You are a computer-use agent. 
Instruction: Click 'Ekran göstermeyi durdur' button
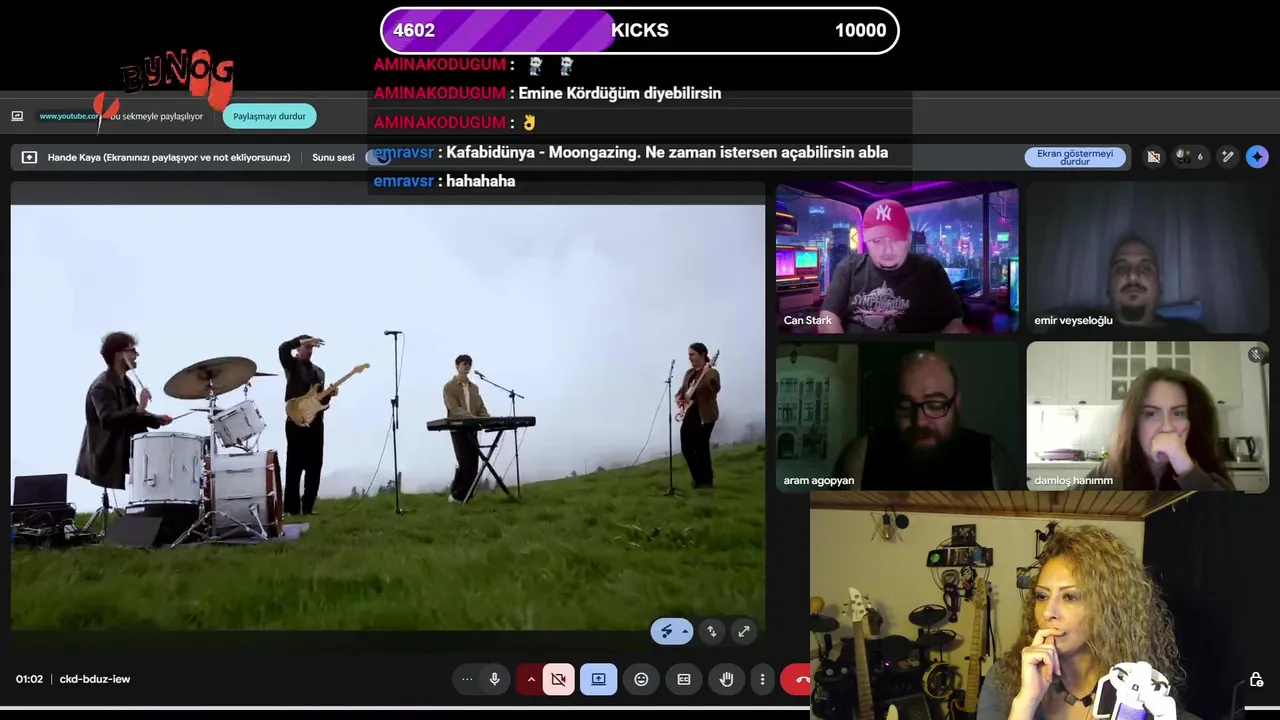click(x=1075, y=157)
